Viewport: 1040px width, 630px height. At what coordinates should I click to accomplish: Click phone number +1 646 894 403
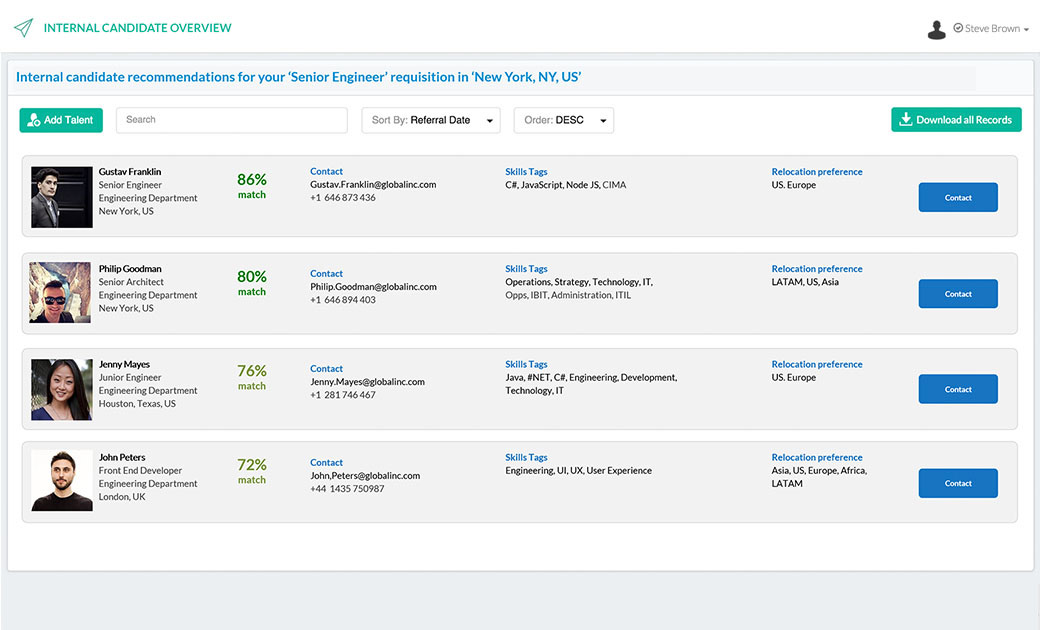click(x=343, y=300)
